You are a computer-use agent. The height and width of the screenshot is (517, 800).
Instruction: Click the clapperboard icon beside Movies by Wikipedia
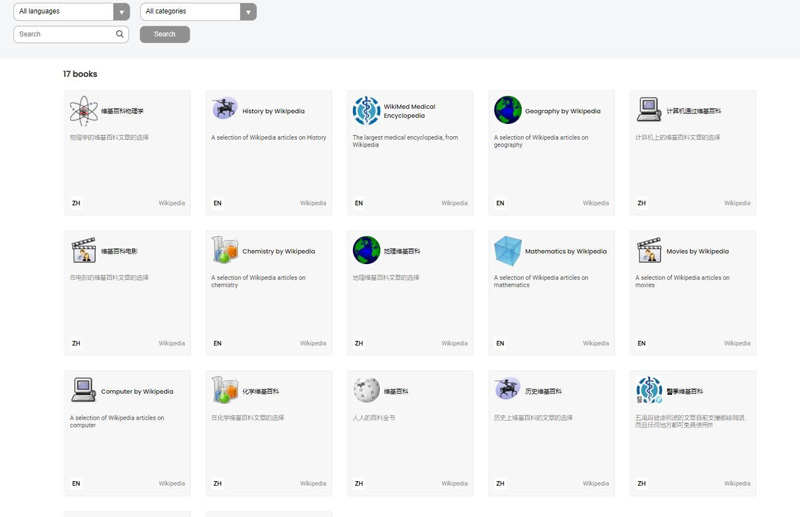tap(649, 250)
